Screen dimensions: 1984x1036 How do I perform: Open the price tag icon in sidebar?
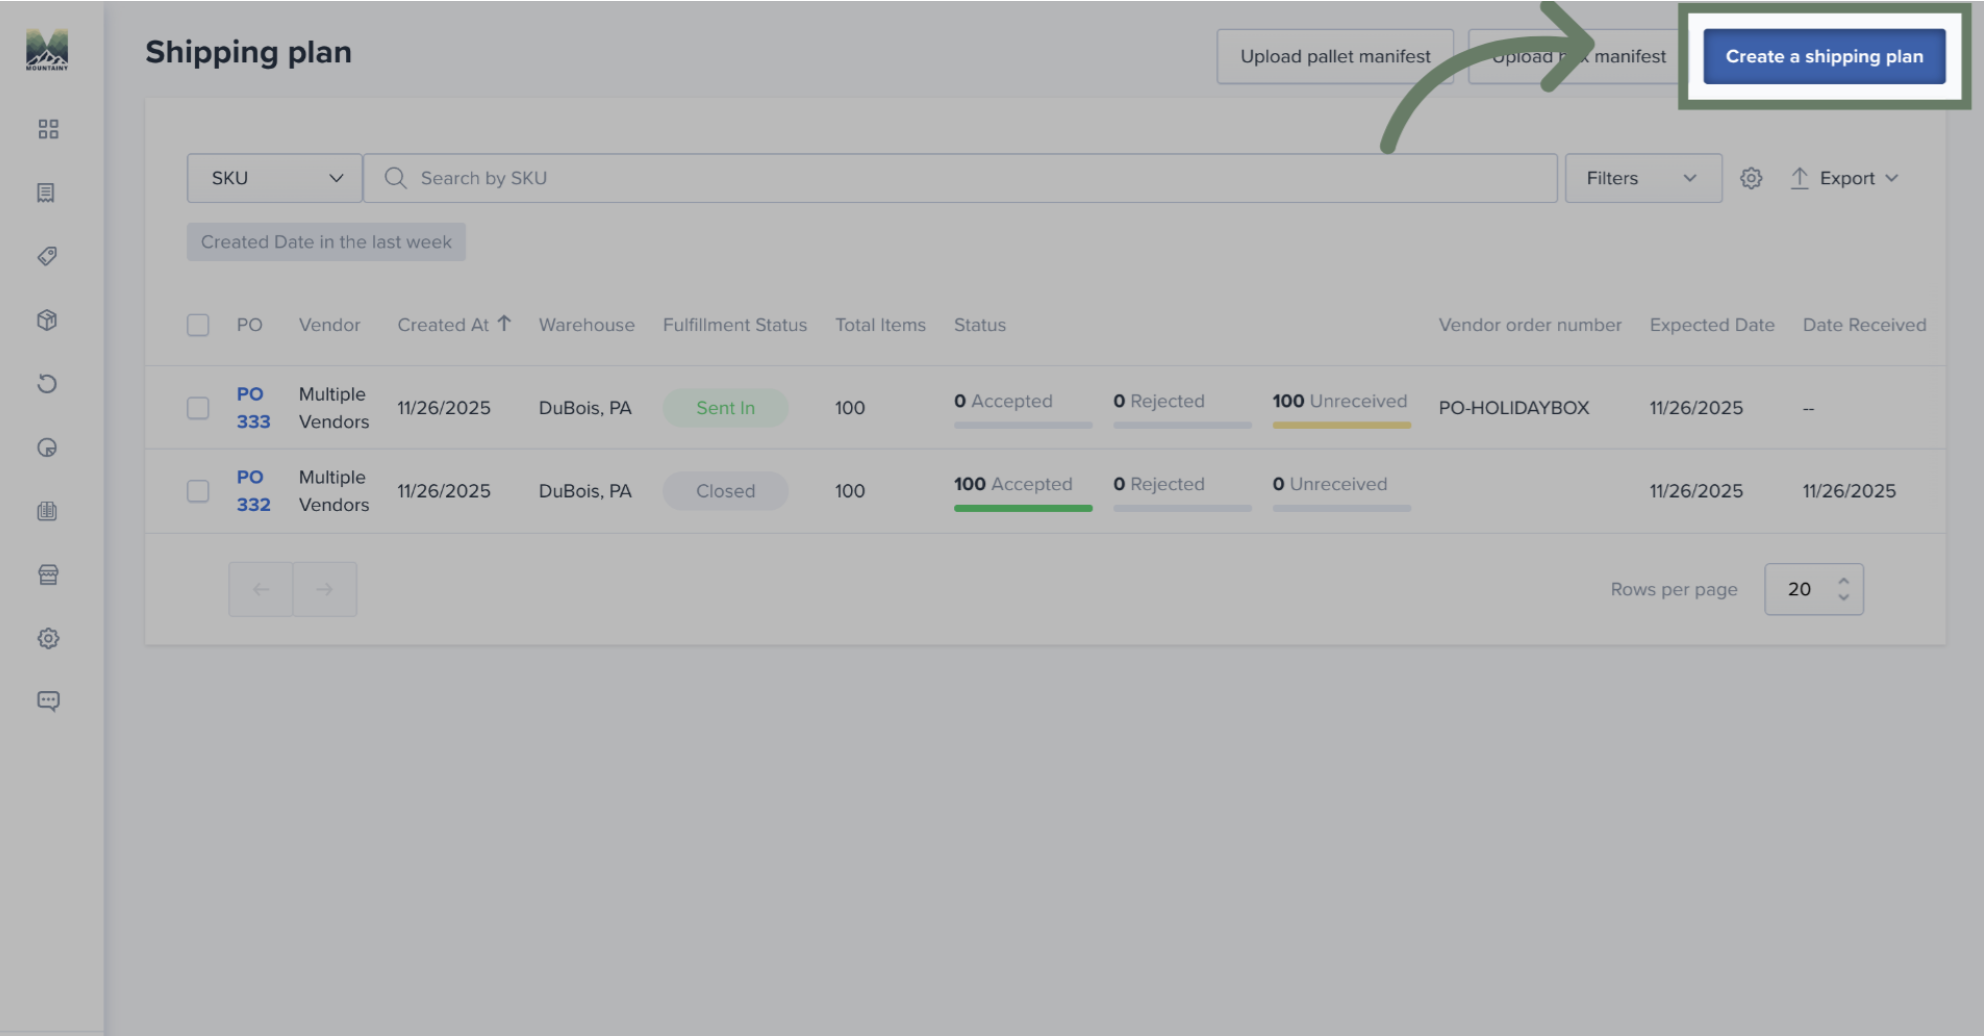click(47, 257)
